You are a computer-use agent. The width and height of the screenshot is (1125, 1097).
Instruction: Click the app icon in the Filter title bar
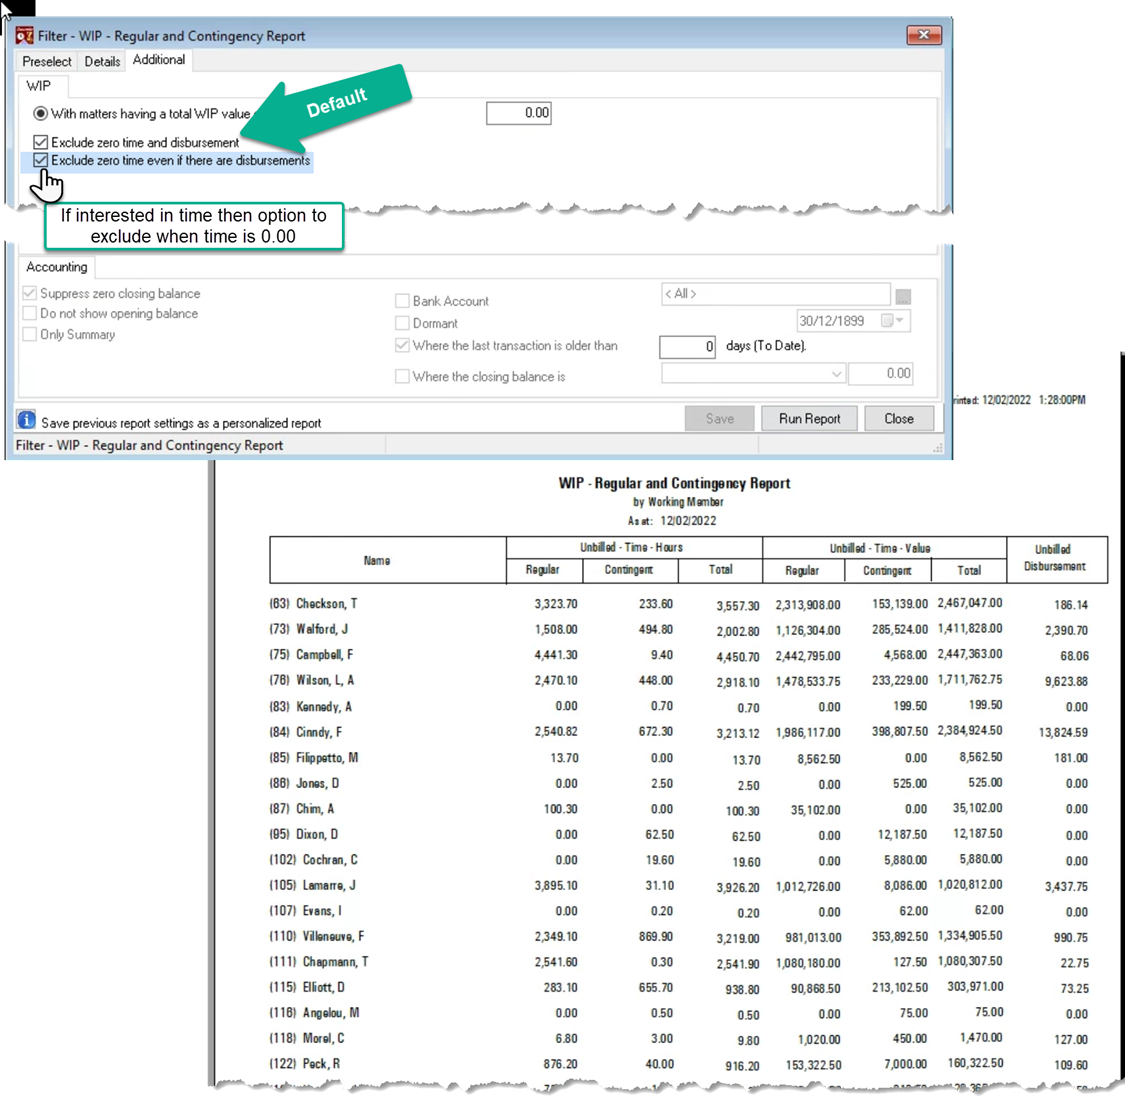(x=24, y=35)
